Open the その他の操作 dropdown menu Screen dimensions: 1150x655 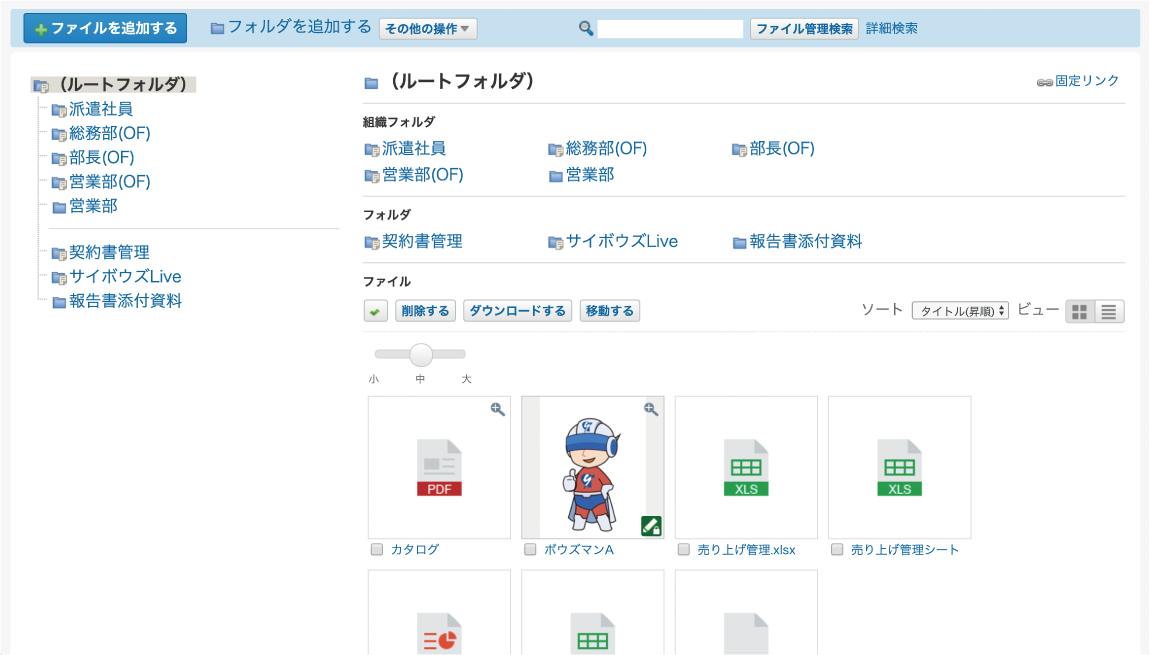pyautogui.click(x=428, y=29)
